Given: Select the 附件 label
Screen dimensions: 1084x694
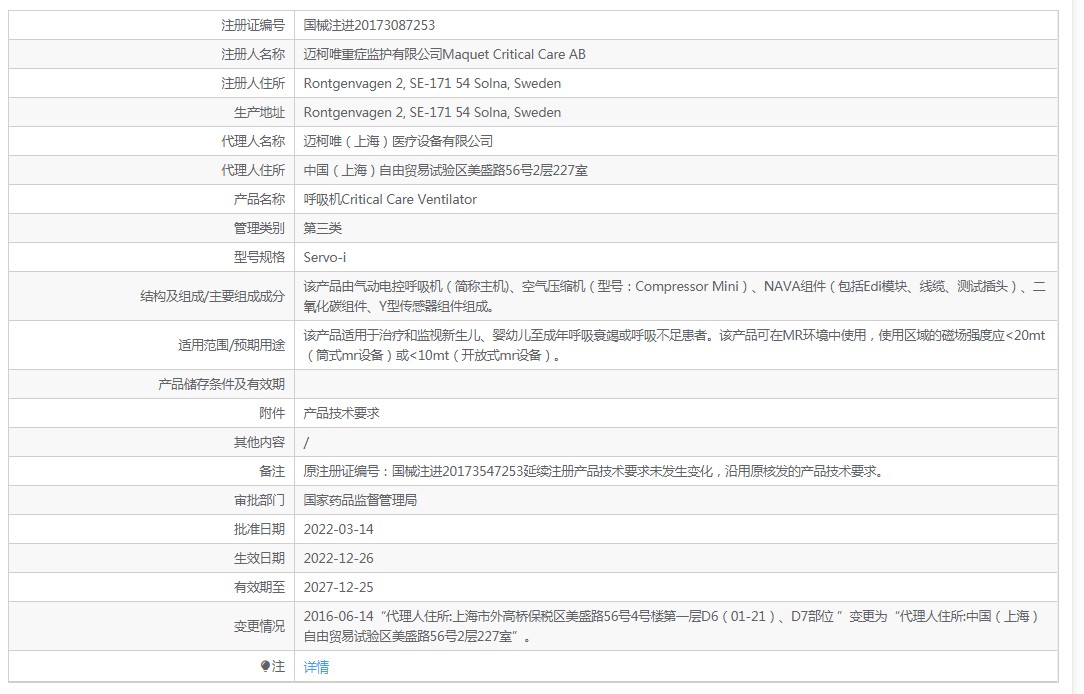Looking at the screenshot, I should coord(272,414).
